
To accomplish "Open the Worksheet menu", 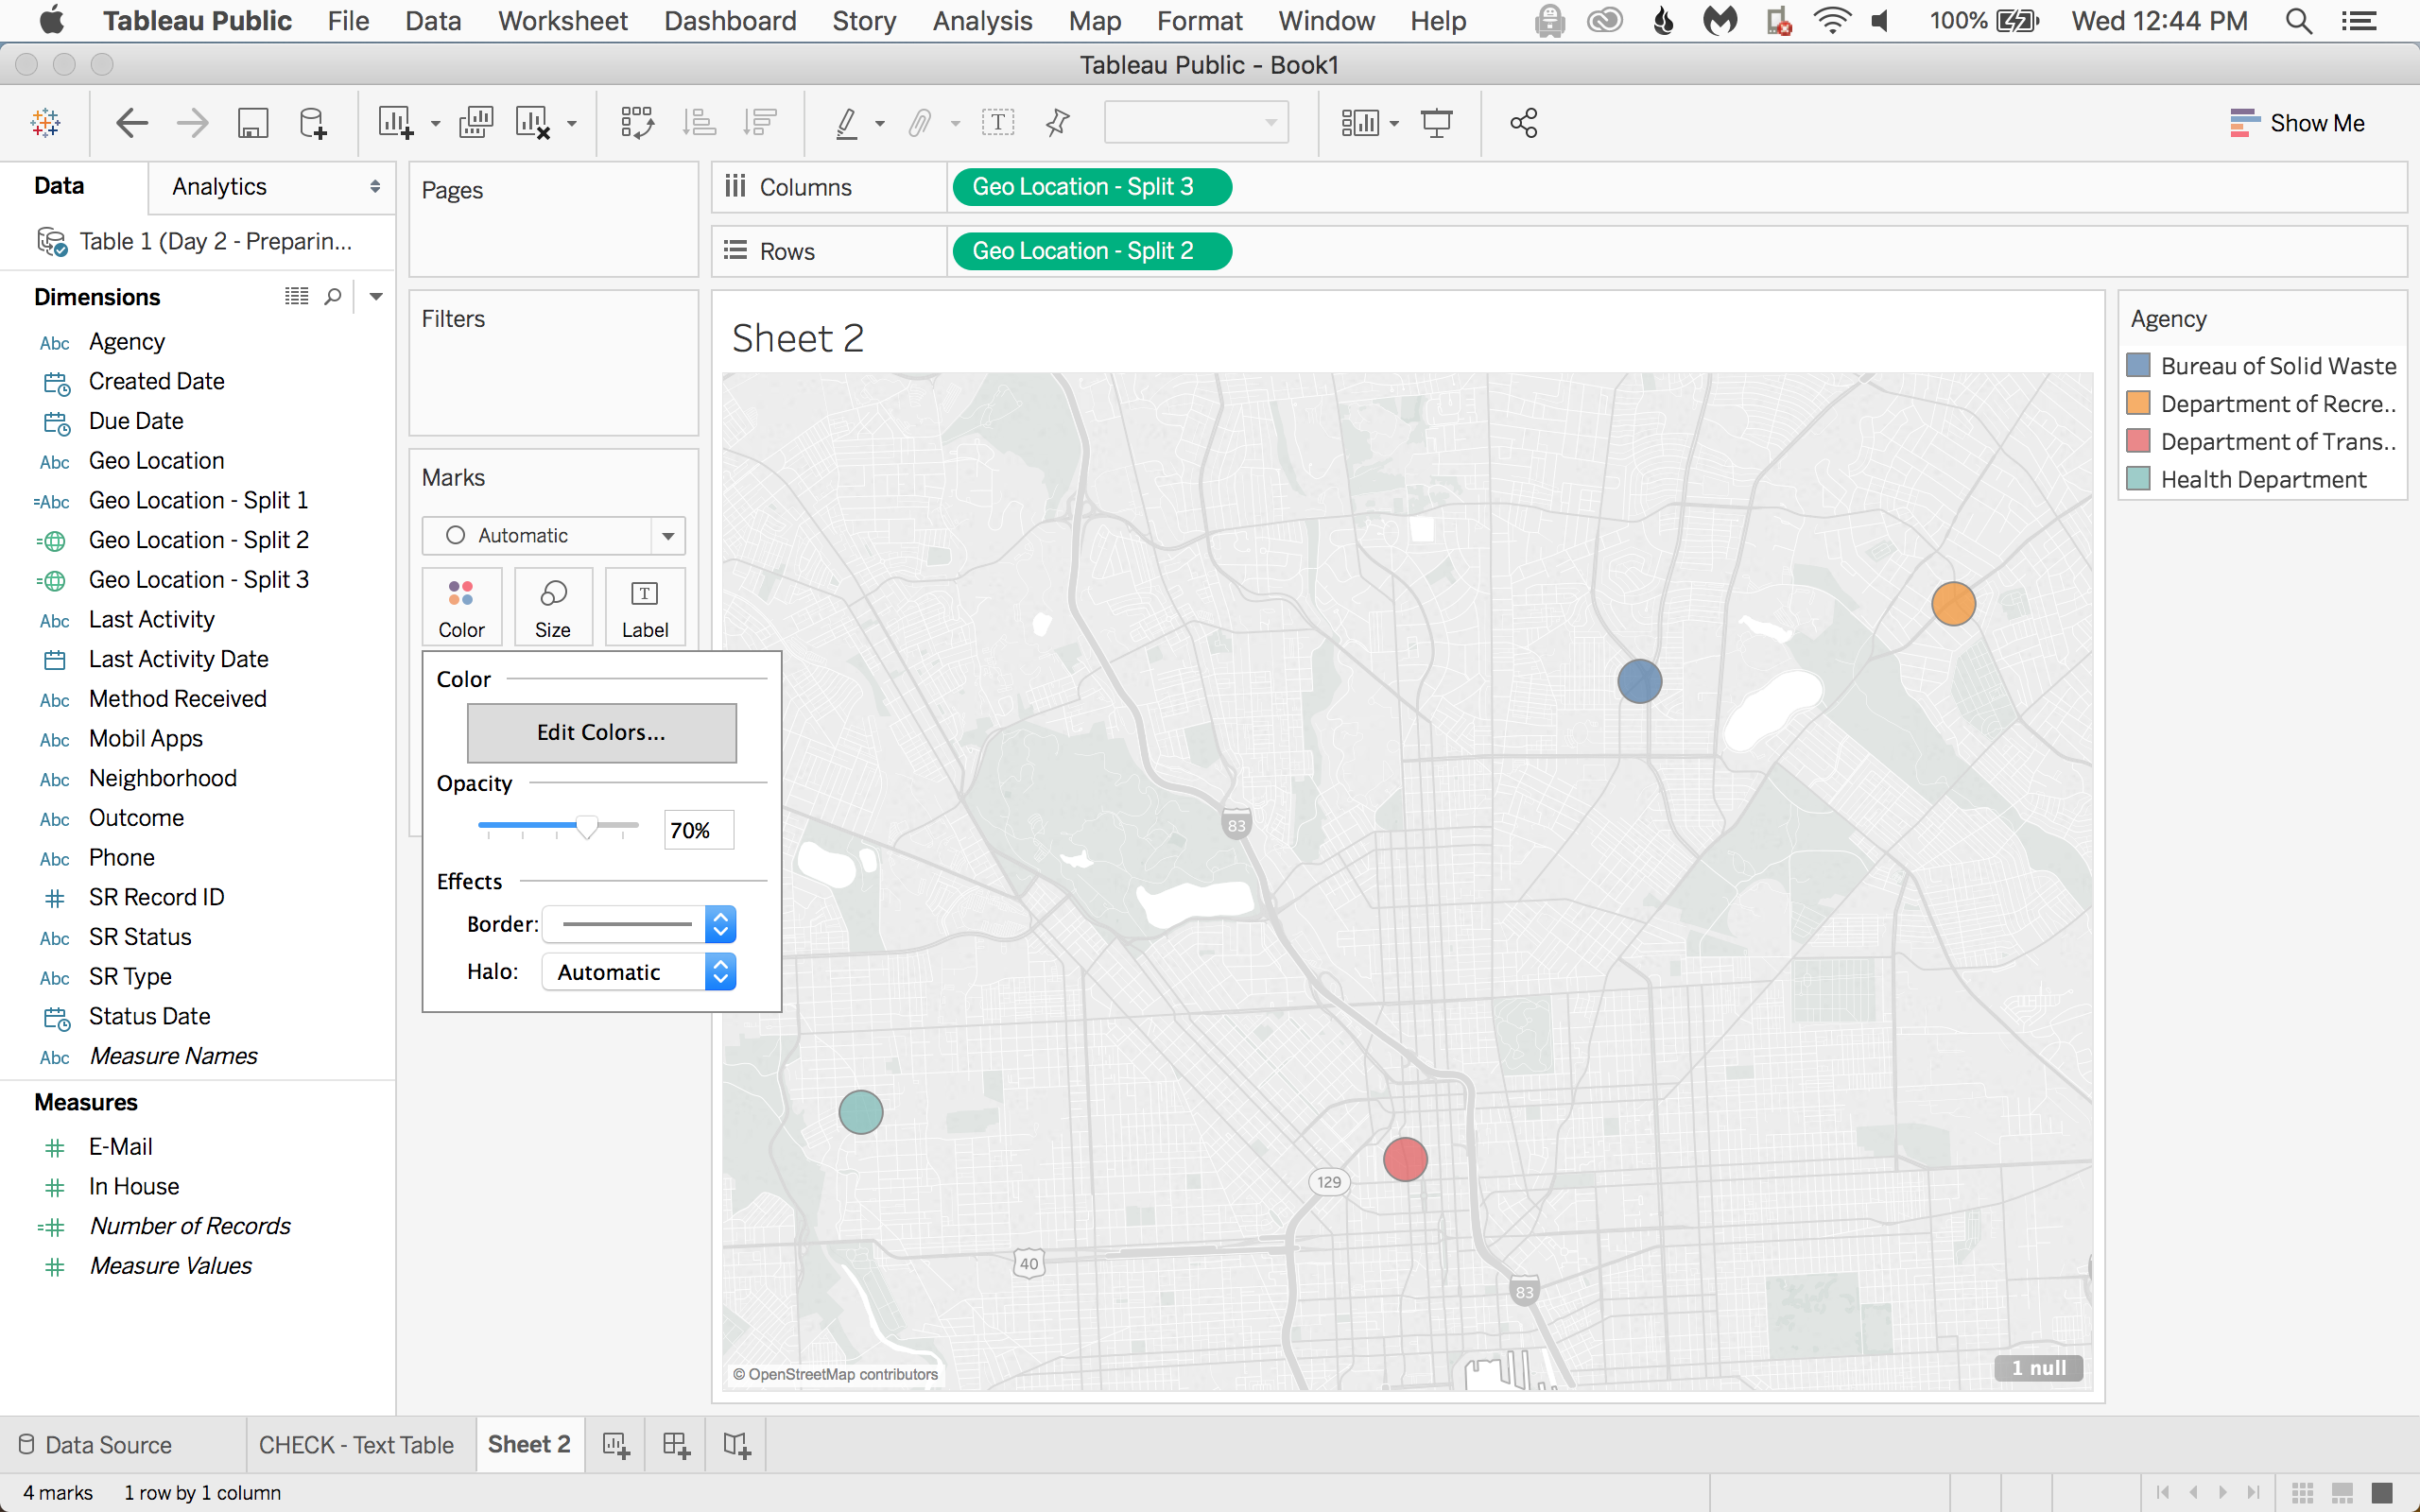I will [x=563, y=21].
